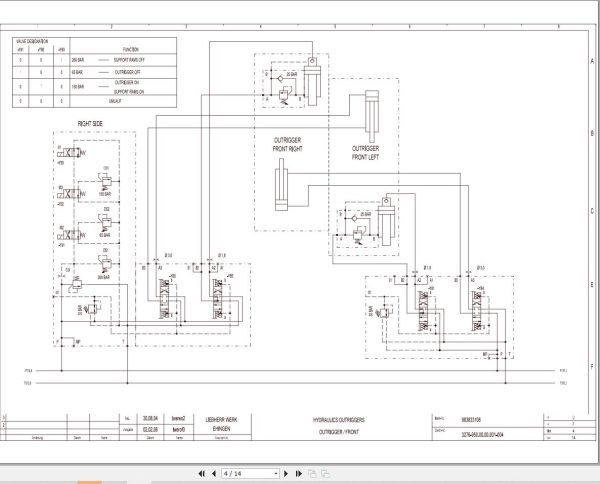Screen dimensions: 600x484
Task: Click the OUTRIGGER / FRONT subtitle
Action: point(339,432)
